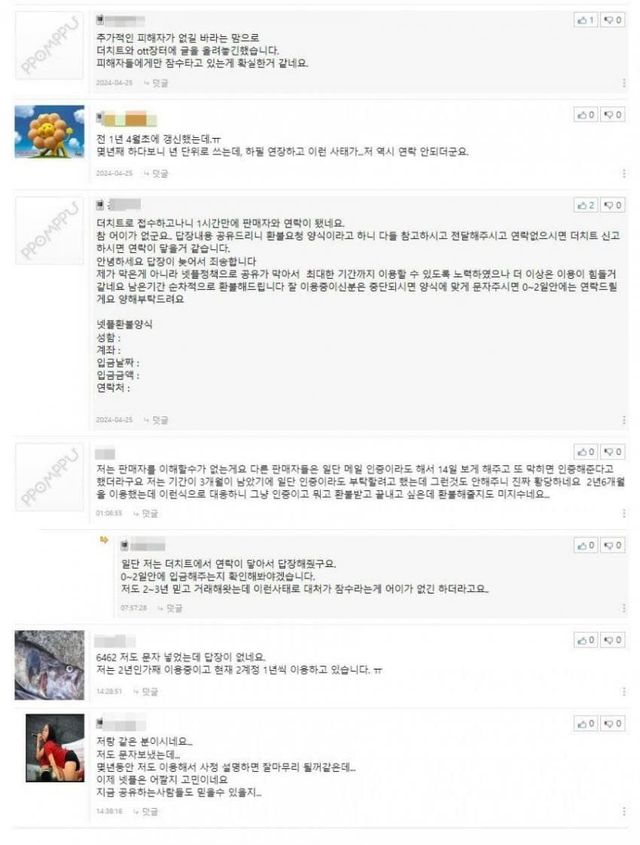
Task: Upvote the first comment with 1 like
Action: click(586, 20)
